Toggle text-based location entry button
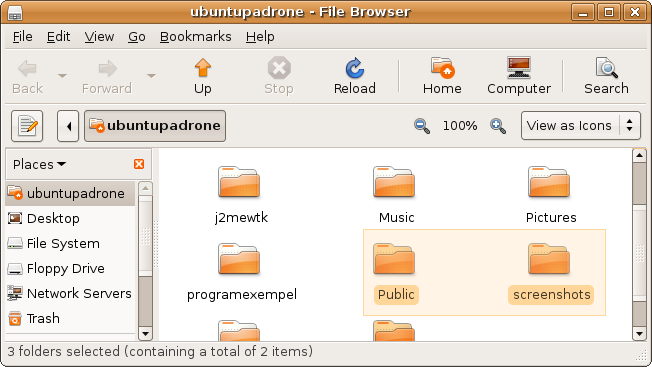Screen dimensions: 652x367 coord(27,126)
